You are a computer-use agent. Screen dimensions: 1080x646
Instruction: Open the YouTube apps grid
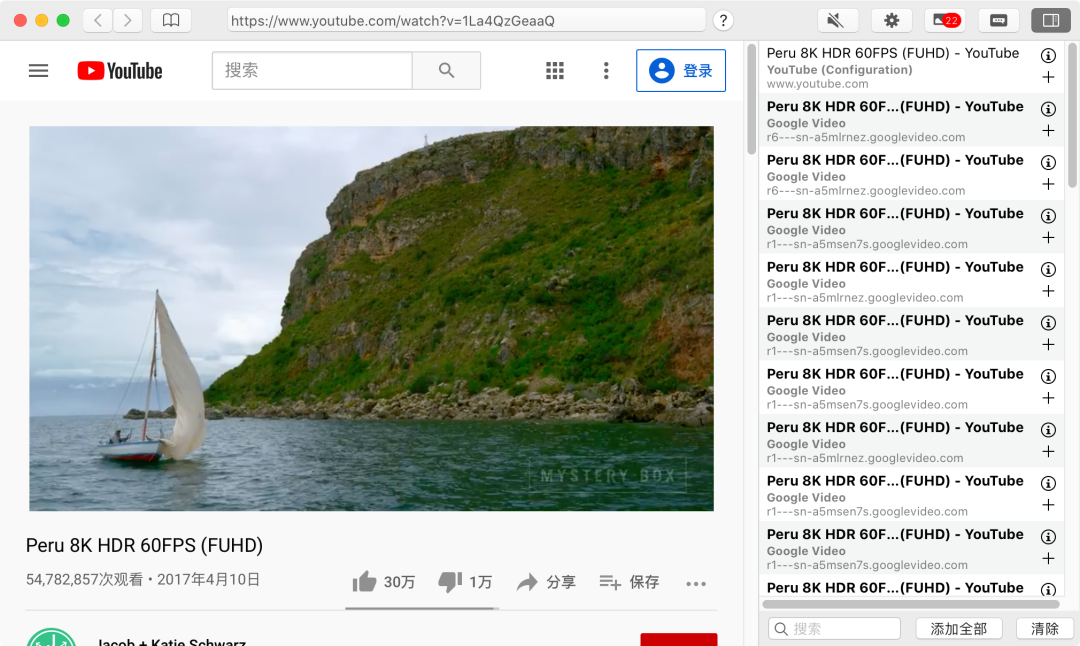tap(555, 71)
